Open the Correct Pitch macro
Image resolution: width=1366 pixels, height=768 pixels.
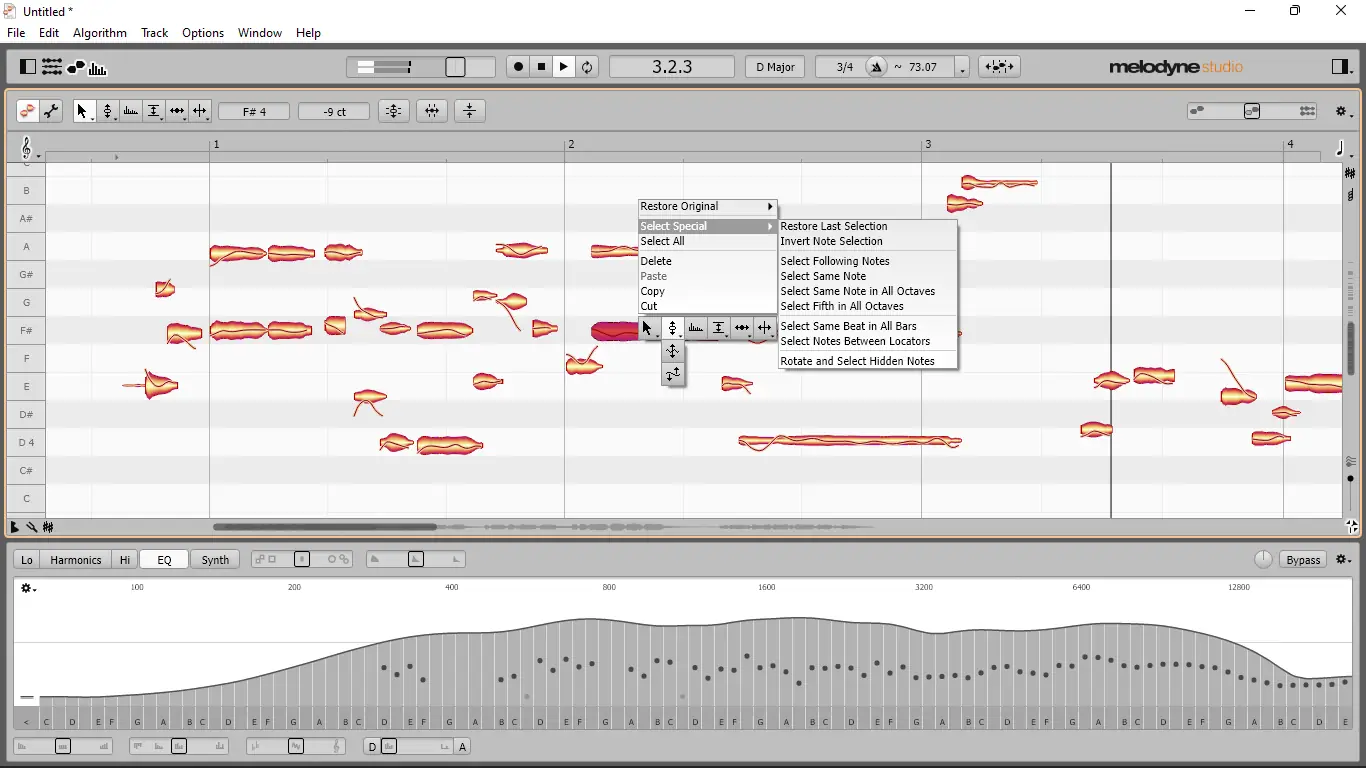[x=394, y=111]
